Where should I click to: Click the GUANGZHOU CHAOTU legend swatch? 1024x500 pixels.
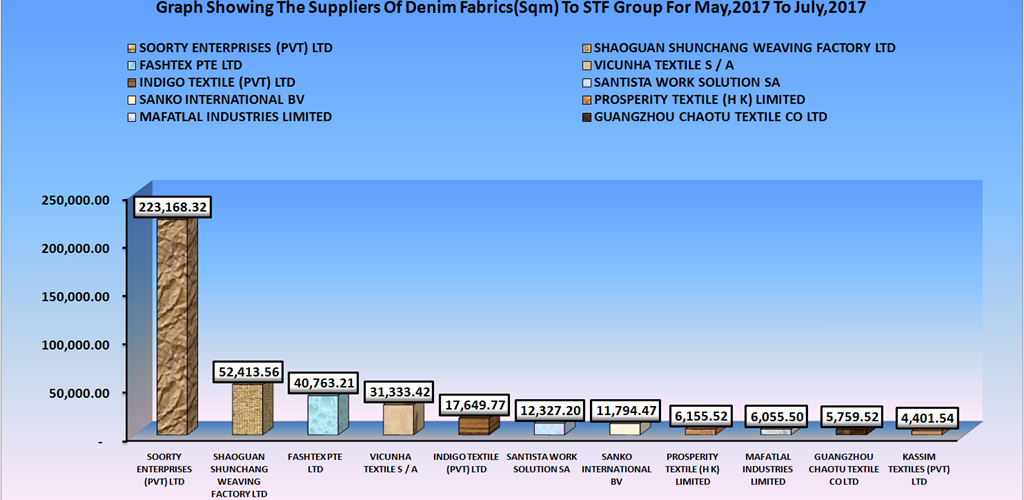point(587,117)
